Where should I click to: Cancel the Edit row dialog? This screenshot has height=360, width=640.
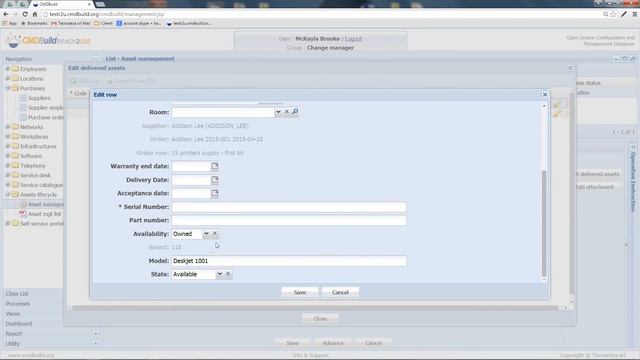[x=340, y=292]
